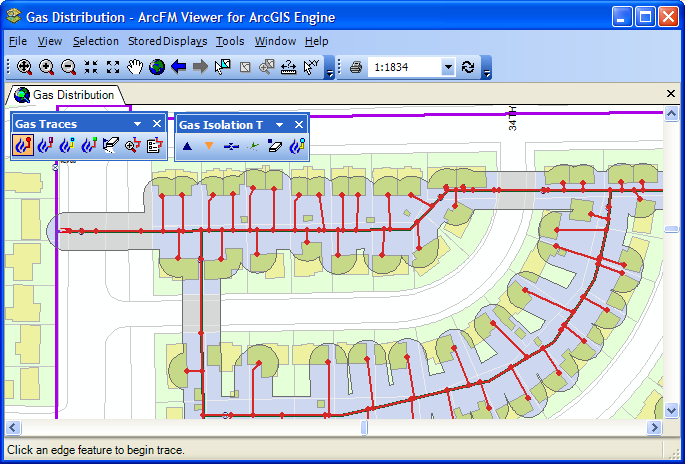Close the Gas Traces floating toolbar
Viewport: 685px width, 464px height.
[x=157, y=124]
